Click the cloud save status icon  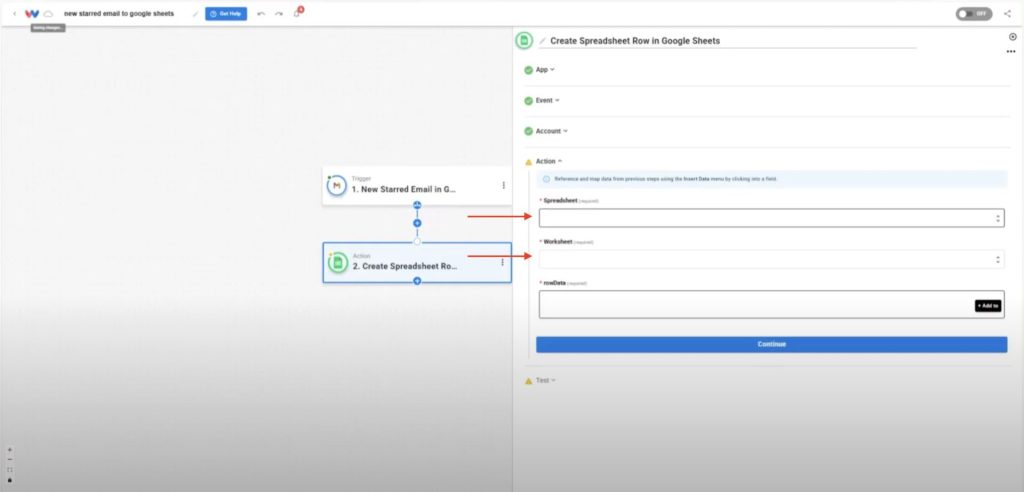(x=48, y=14)
